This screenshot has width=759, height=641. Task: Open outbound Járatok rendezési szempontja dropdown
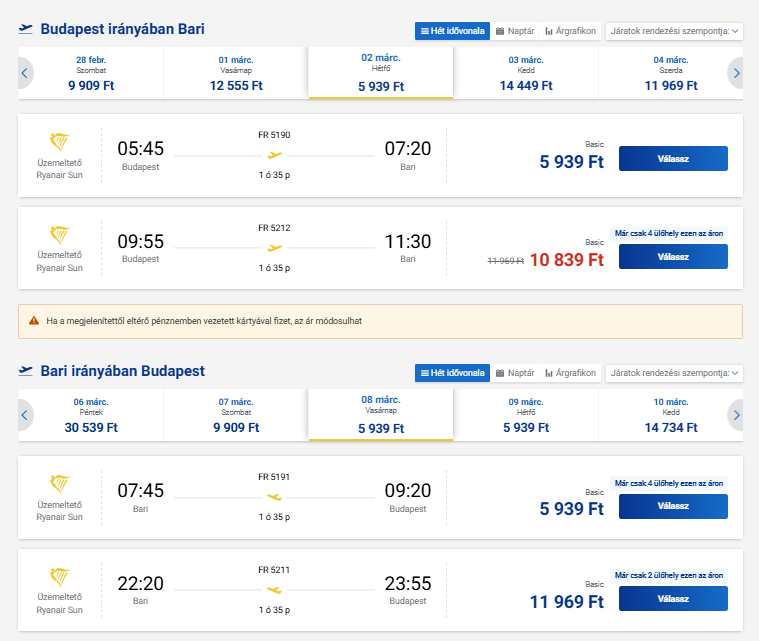(674, 31)
